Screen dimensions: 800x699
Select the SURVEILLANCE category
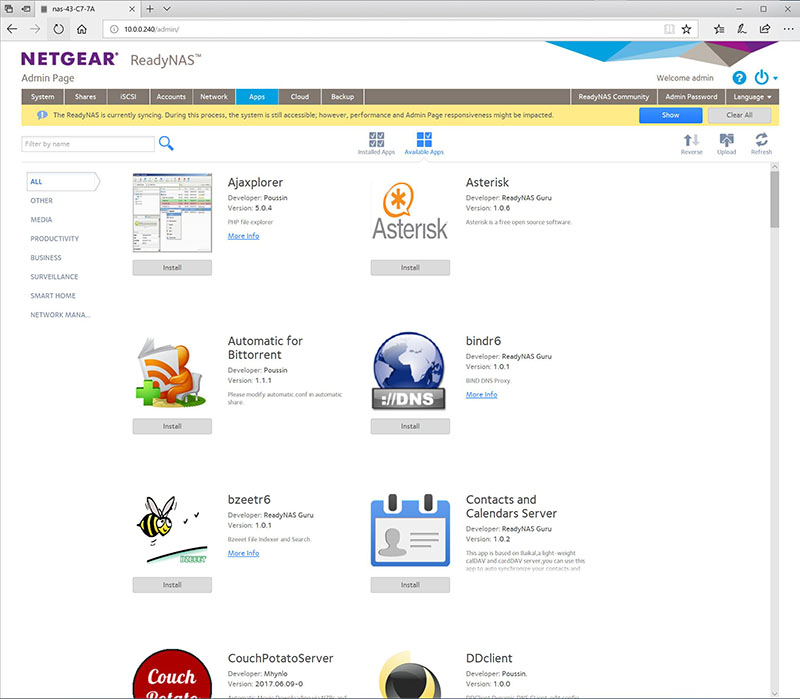[x=54, y=277]
